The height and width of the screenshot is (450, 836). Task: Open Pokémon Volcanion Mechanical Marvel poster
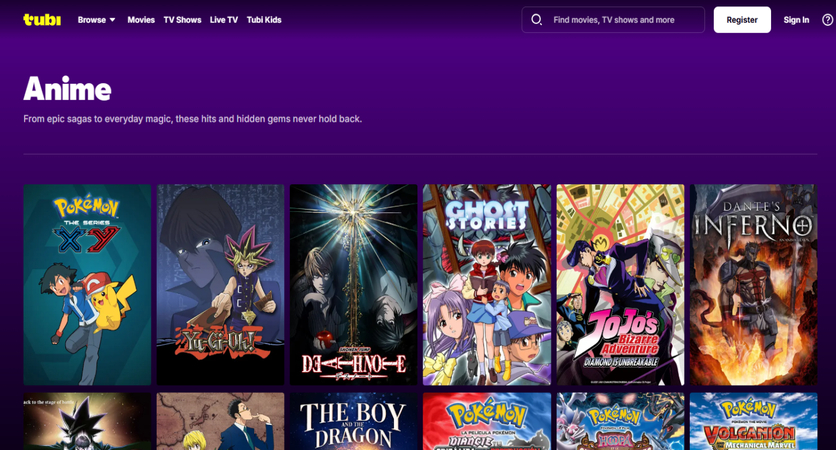[x=754, y=421]
